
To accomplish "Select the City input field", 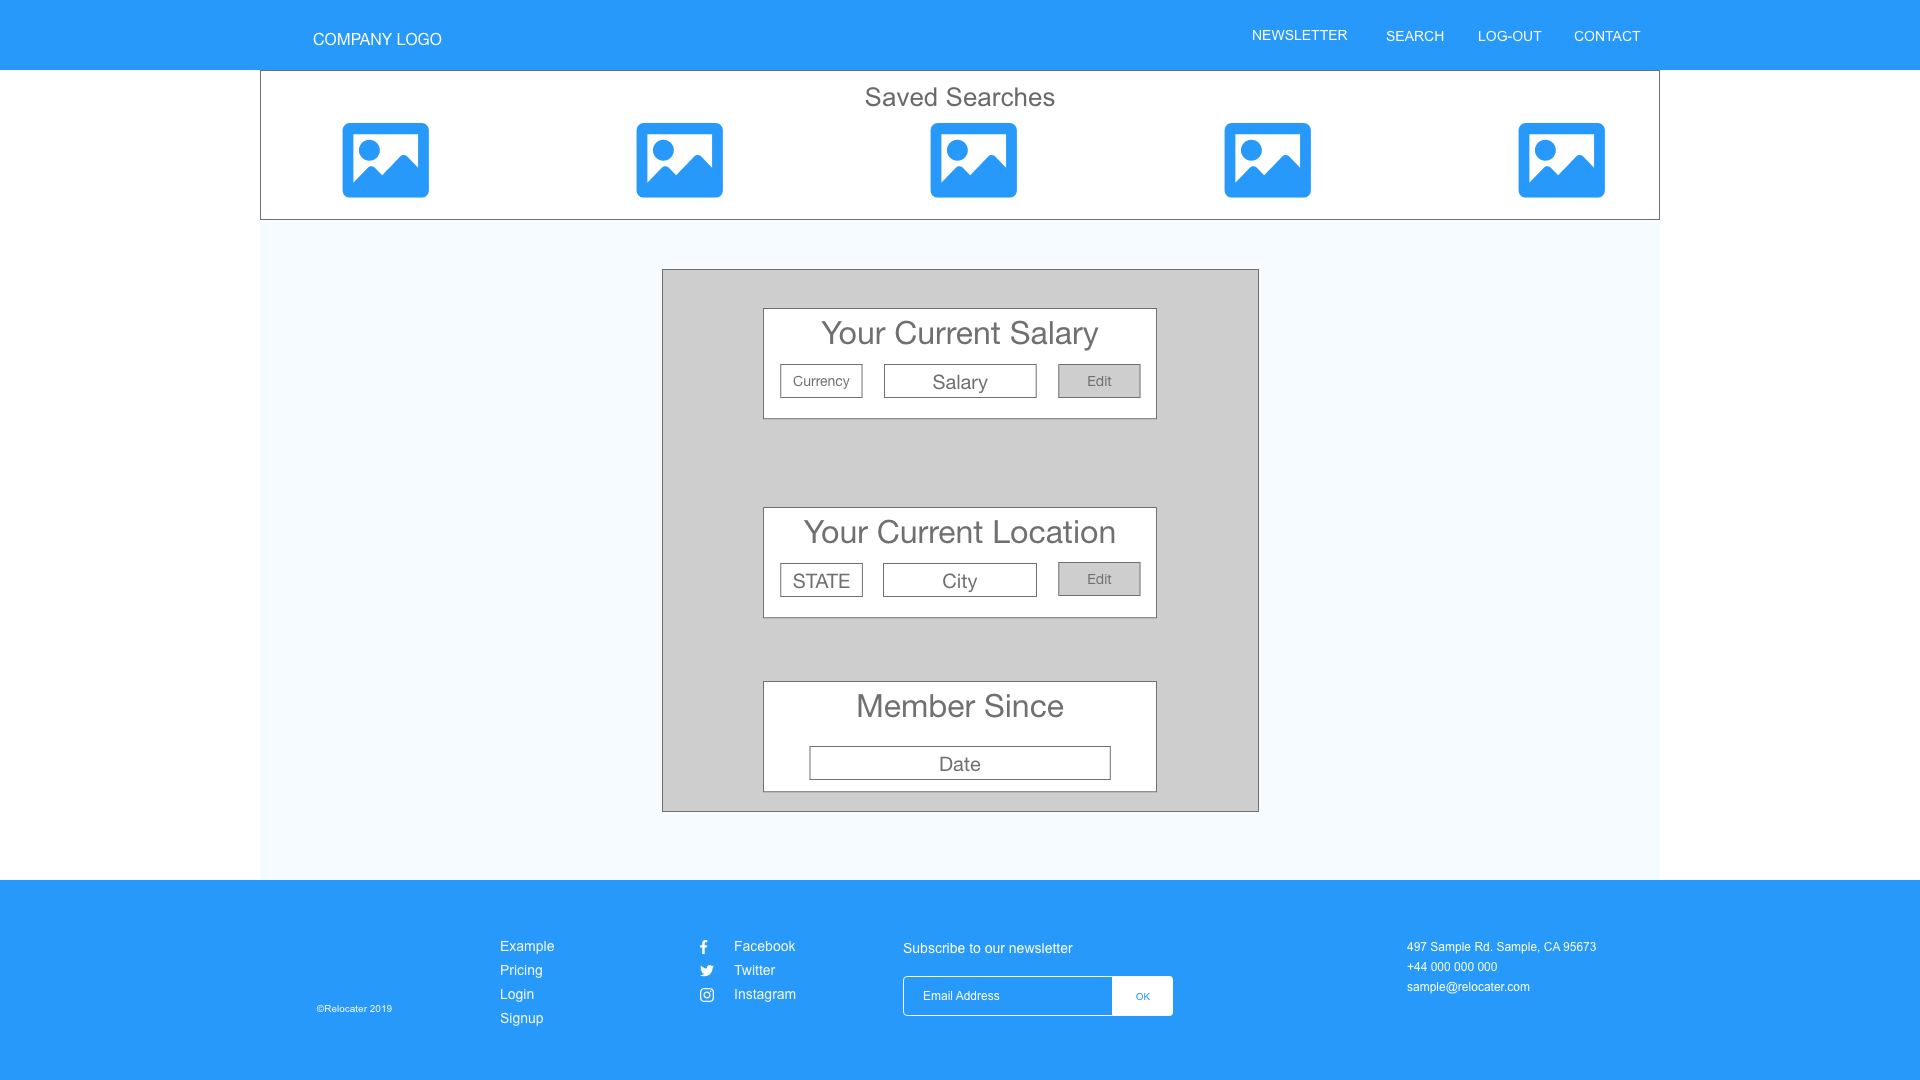I will [960, 580].
